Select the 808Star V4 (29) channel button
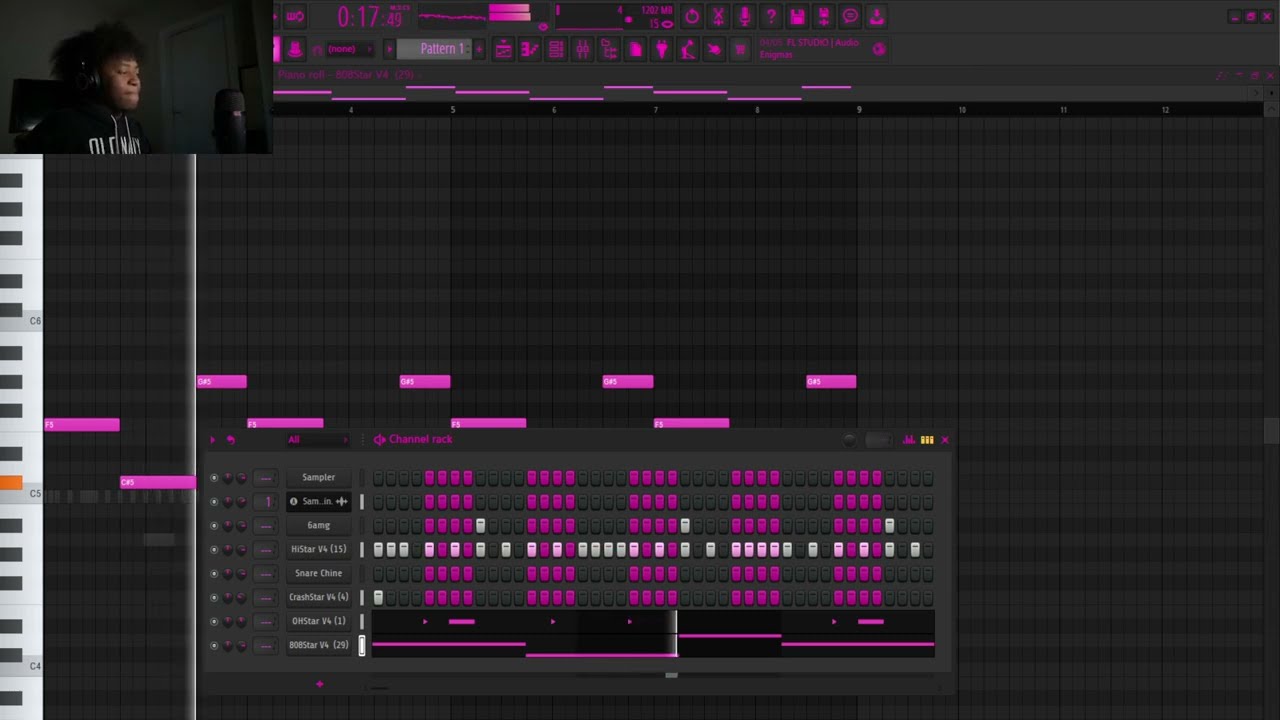 (x=319, y=646)
